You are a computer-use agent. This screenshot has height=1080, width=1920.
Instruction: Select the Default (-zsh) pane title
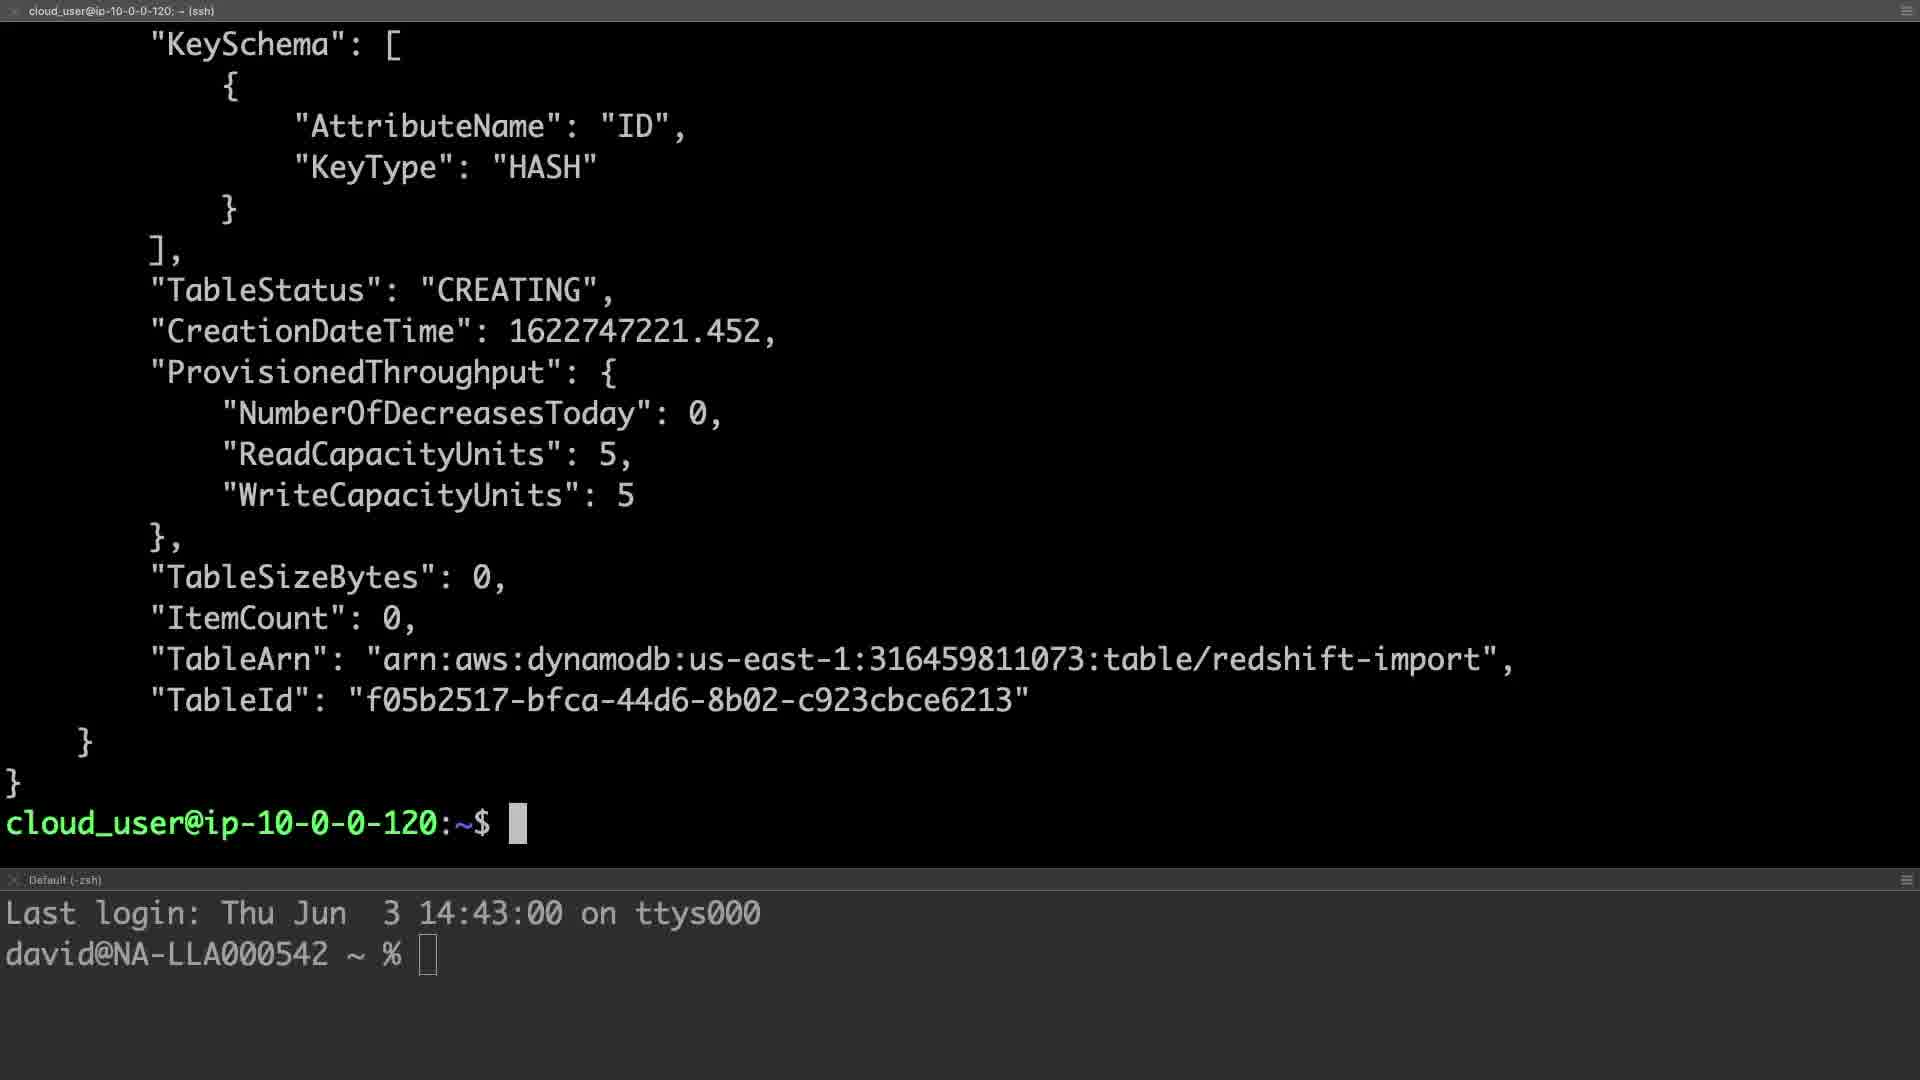click(65, 880)
